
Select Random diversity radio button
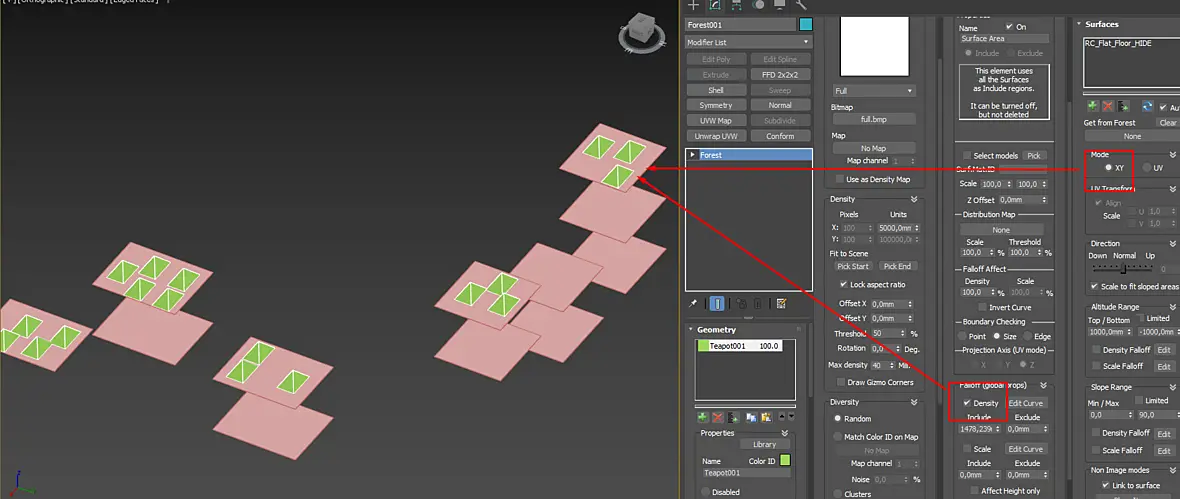[x=837, y=418]
